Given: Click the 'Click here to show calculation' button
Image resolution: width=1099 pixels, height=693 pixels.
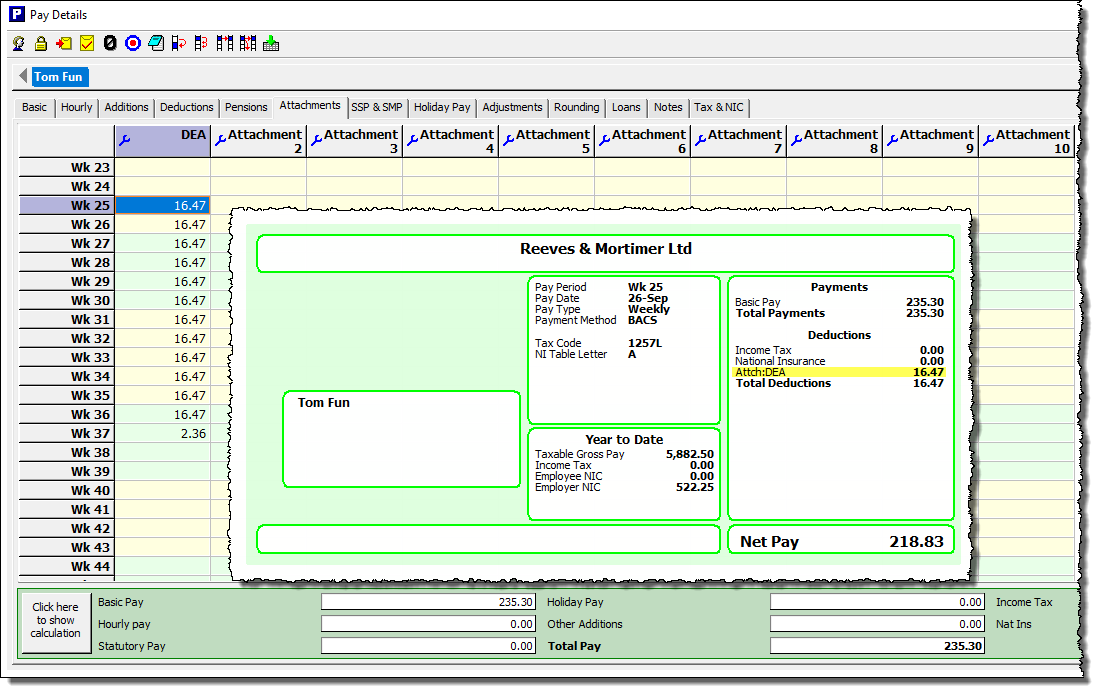Looking at the screenshot, I should tap(56, 623).
